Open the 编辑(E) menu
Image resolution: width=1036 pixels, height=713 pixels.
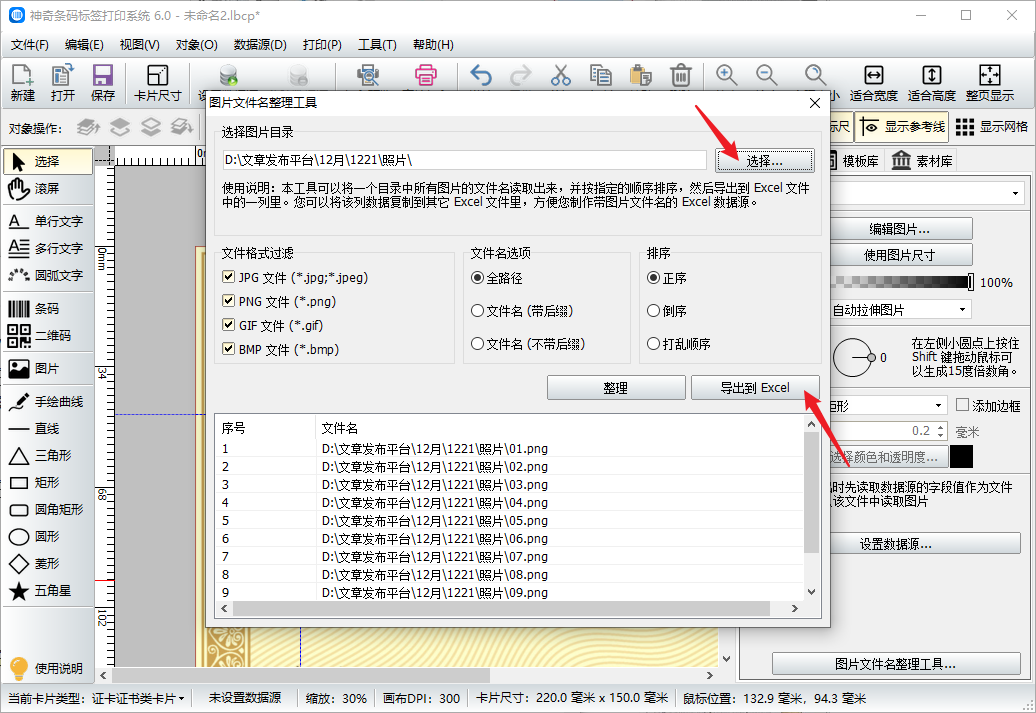coord(84,44)
